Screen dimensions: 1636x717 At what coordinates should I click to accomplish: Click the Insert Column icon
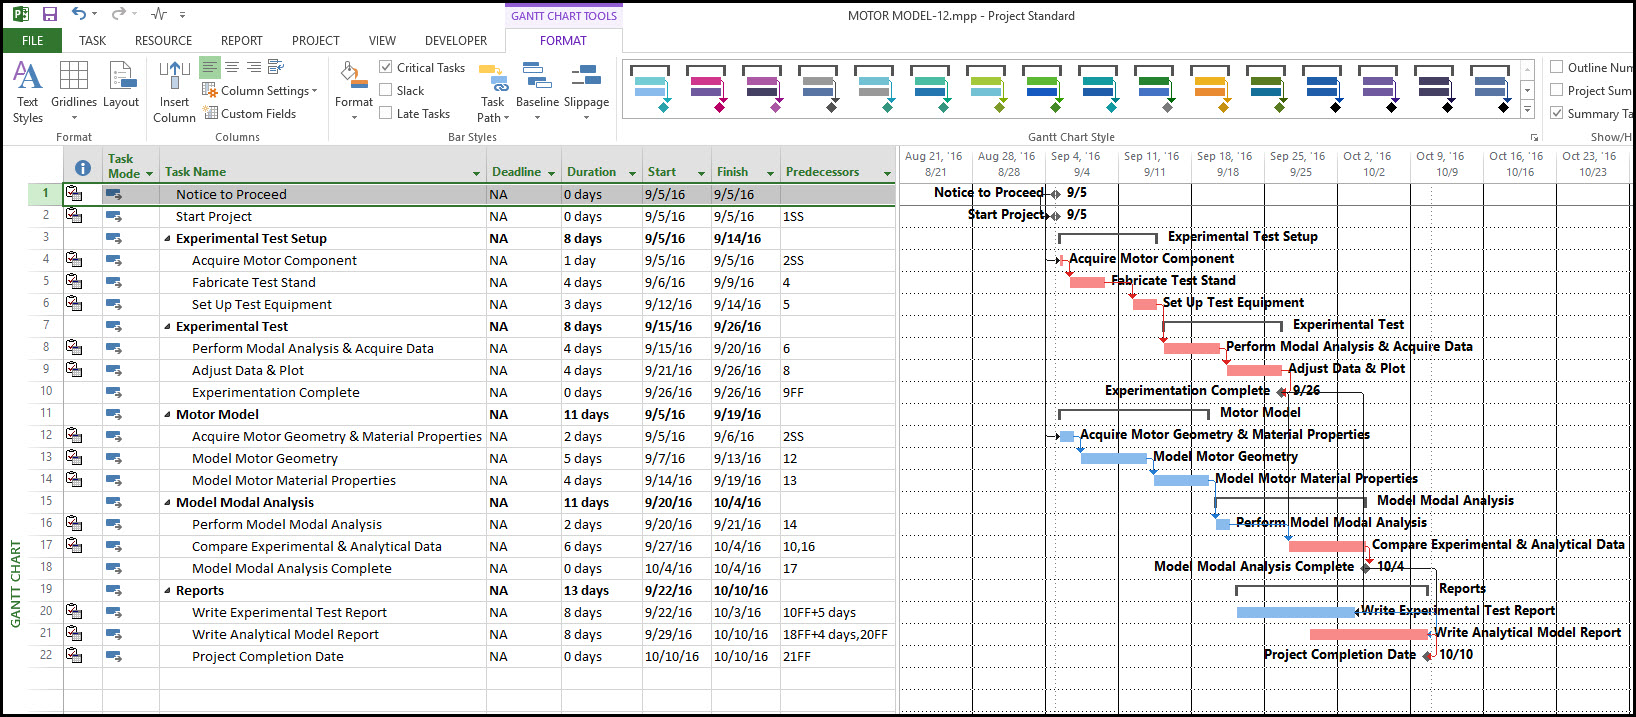[x=175, y=92]
